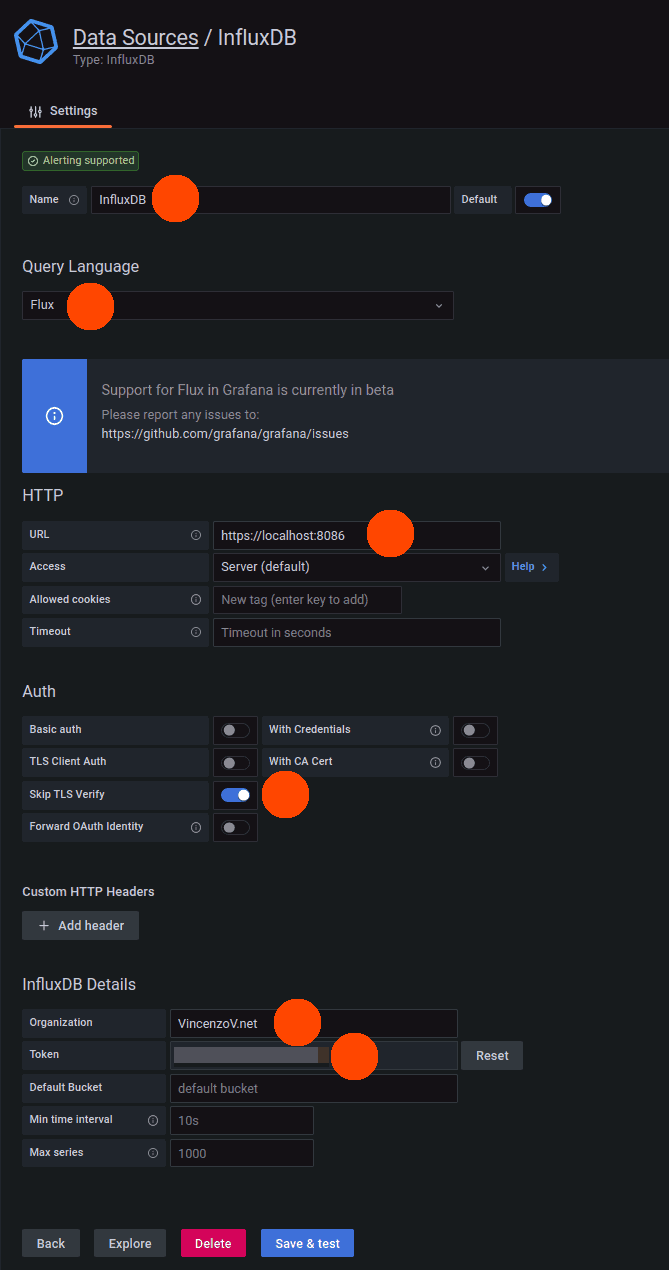669x1270 pixels.
Task: Click the Max series input field
Action: (x=242, y=1153)
